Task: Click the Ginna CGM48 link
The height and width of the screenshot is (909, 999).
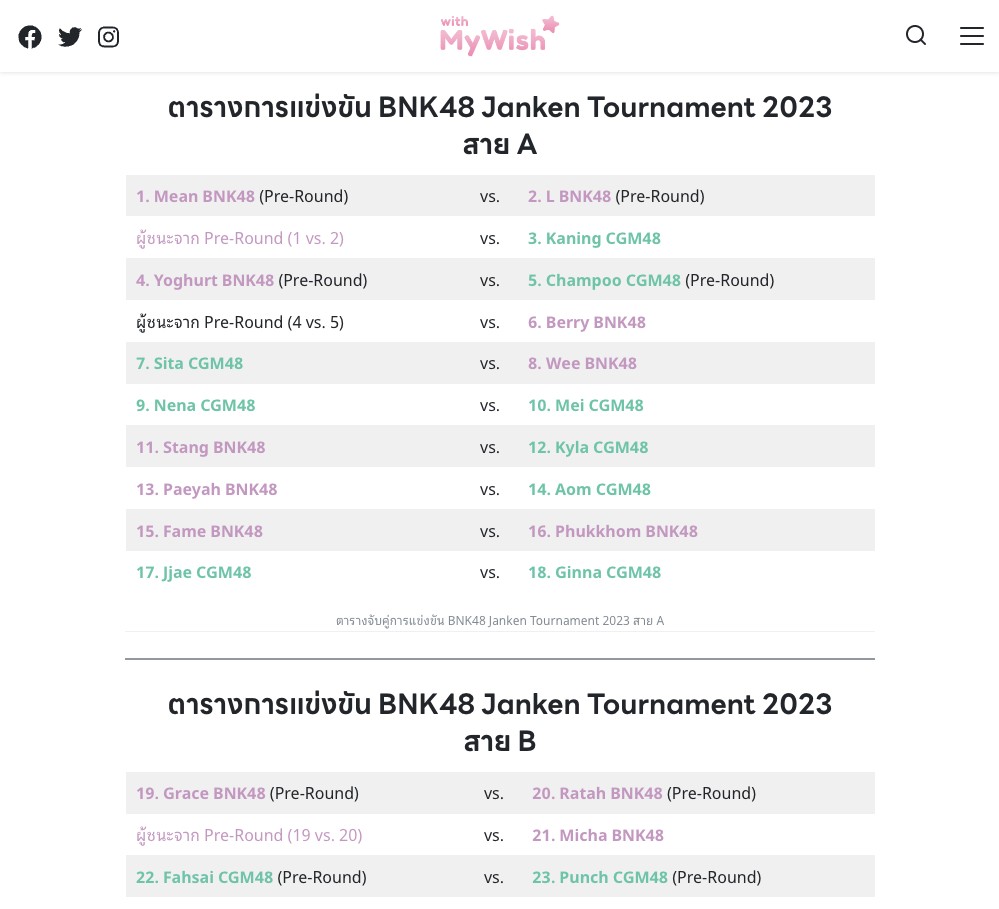Action: pos(594,572)
